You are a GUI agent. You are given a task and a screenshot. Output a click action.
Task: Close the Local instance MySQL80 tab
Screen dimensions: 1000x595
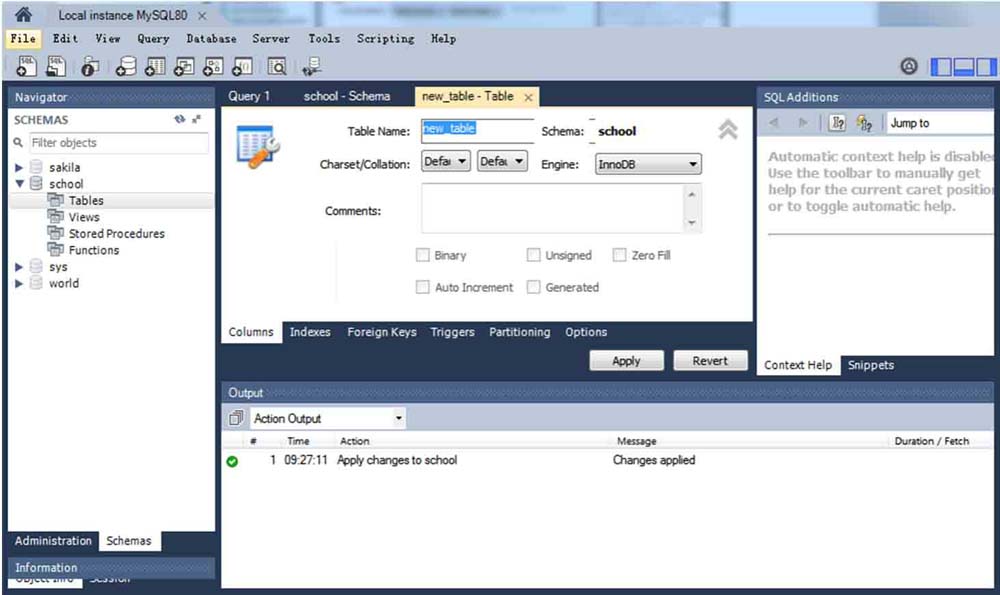point(202,15)
